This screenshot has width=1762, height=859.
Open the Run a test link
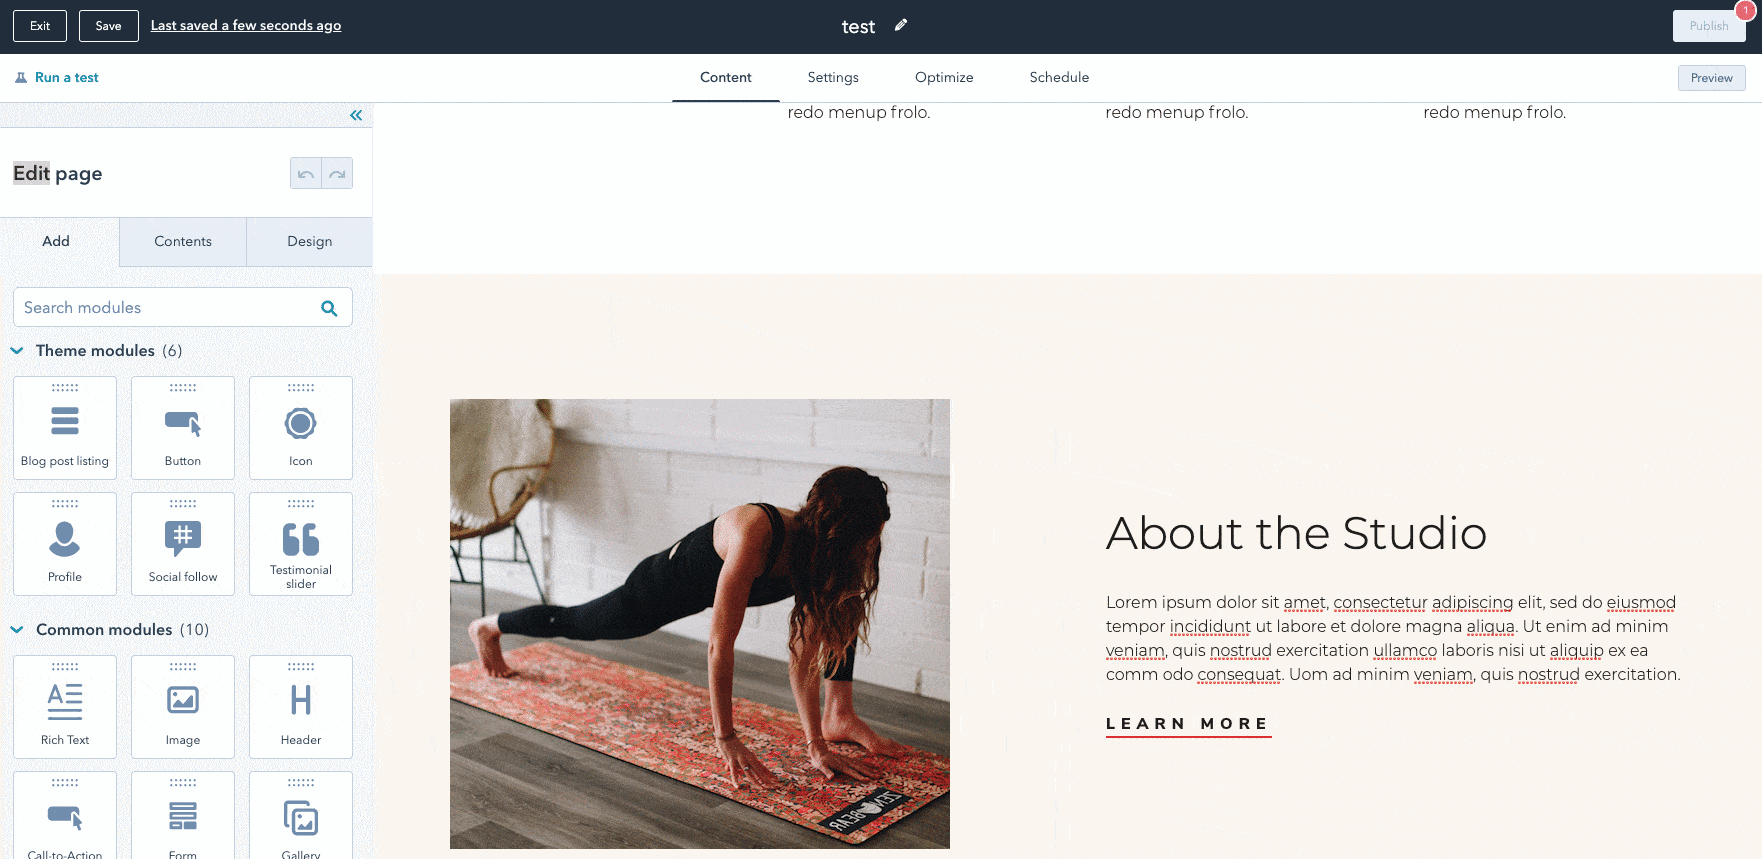point(57,77)
